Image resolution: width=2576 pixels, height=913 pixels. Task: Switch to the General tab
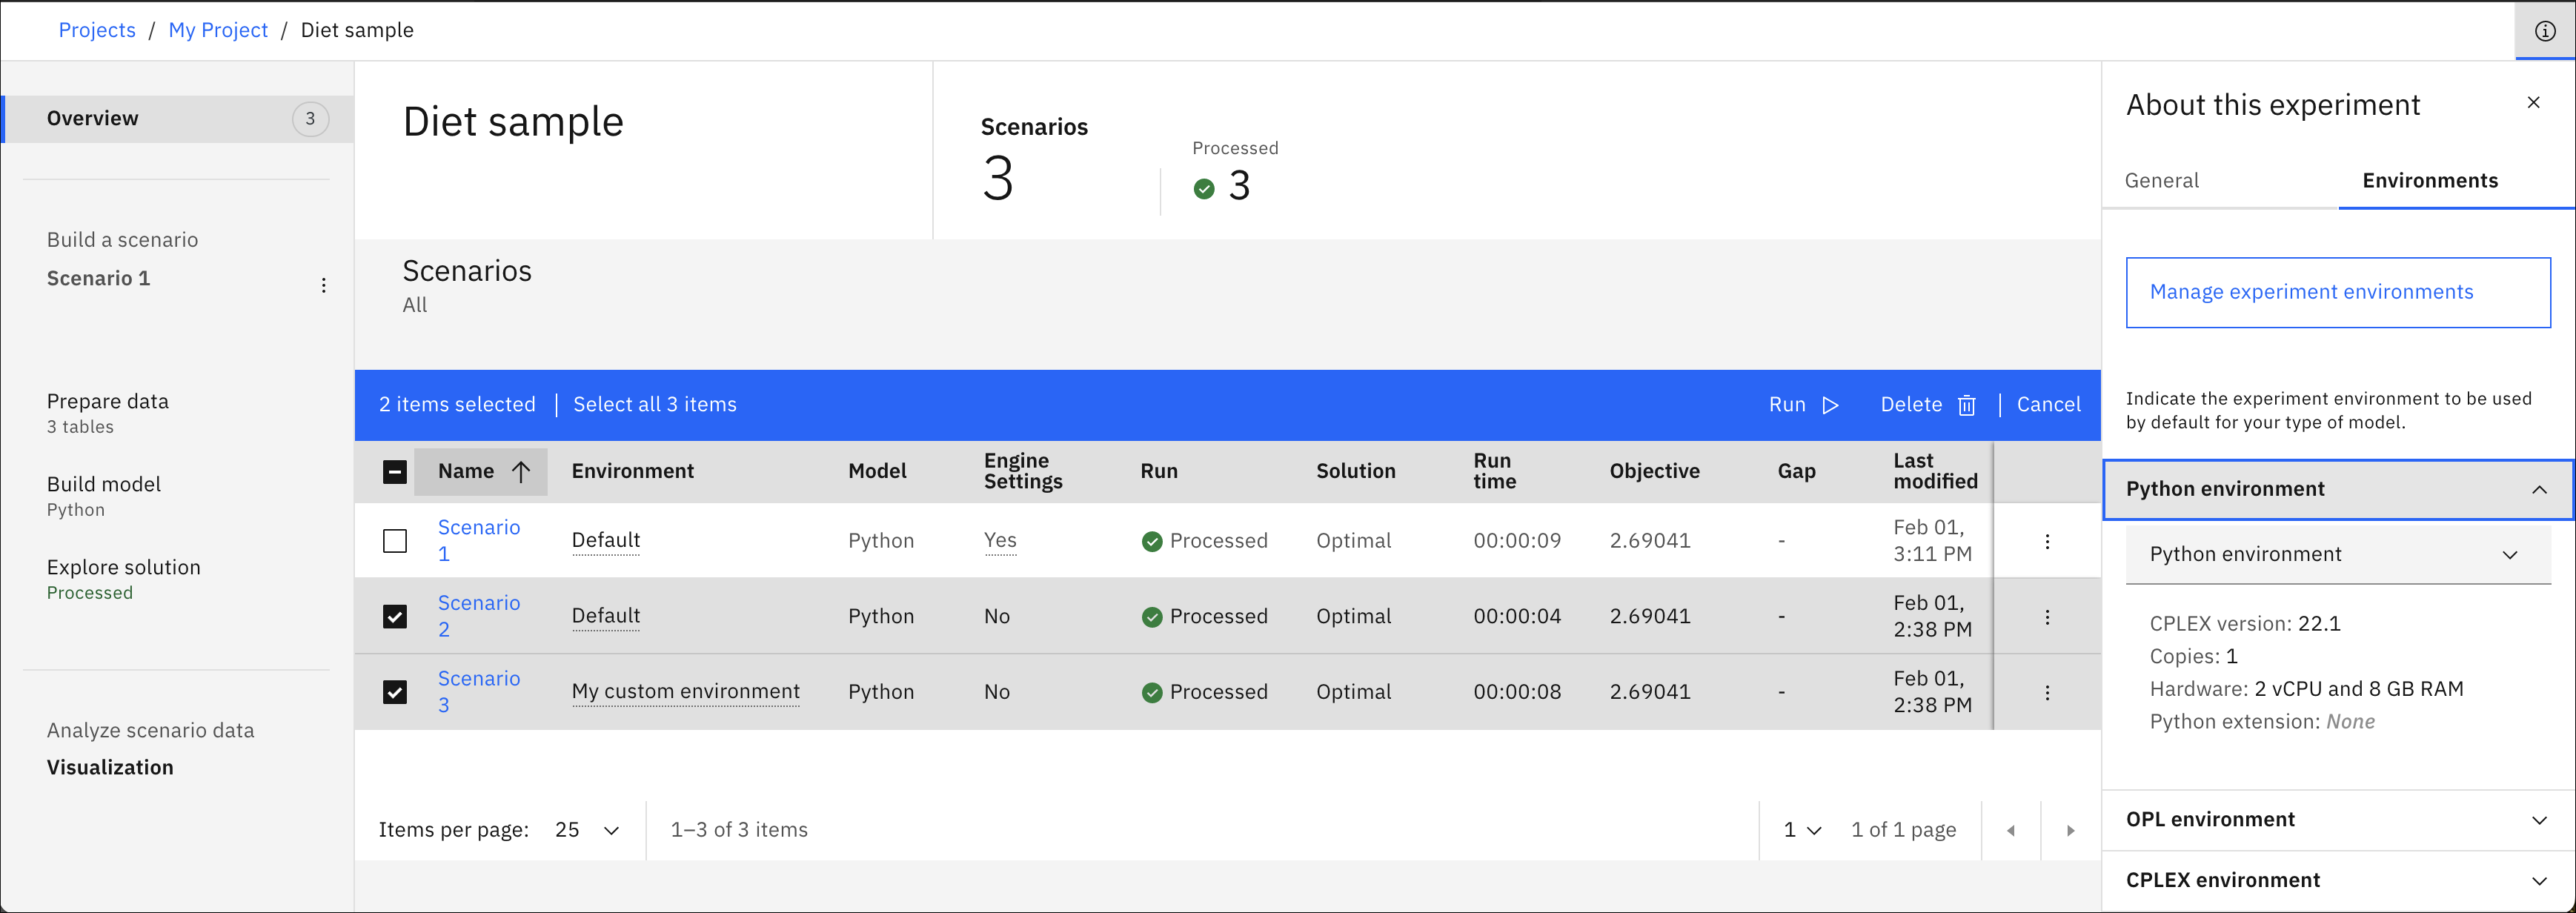[2161, 181]
